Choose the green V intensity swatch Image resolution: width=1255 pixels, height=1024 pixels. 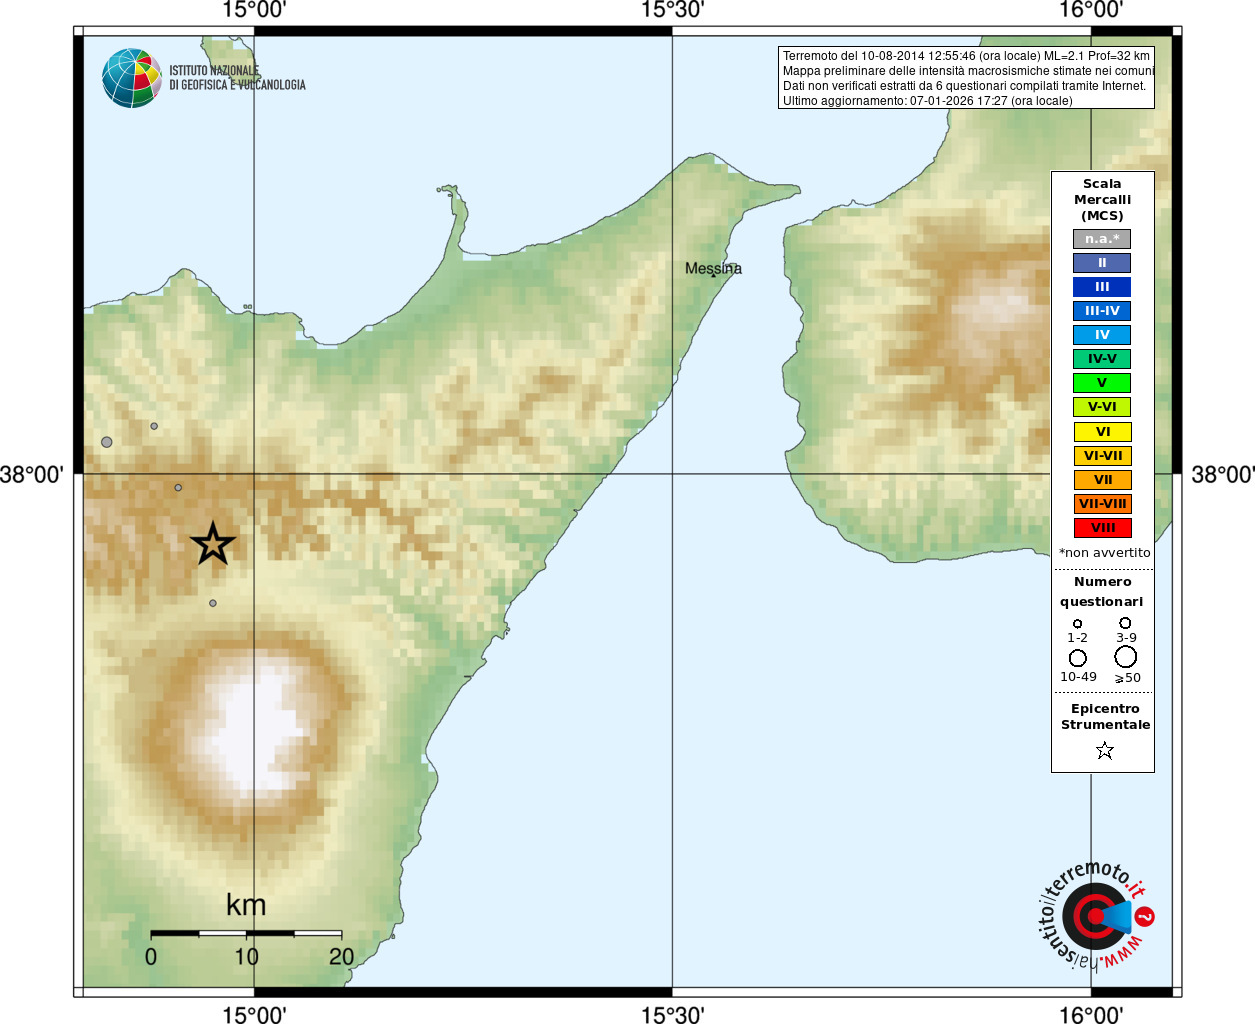[1102, 383]
